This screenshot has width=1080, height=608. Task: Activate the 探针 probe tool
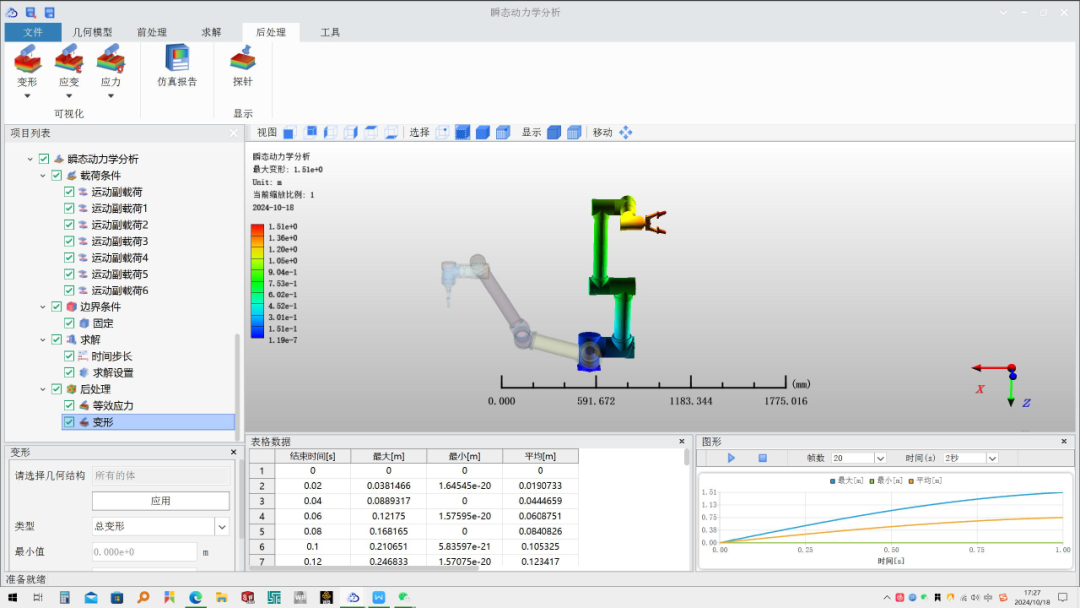242,66
